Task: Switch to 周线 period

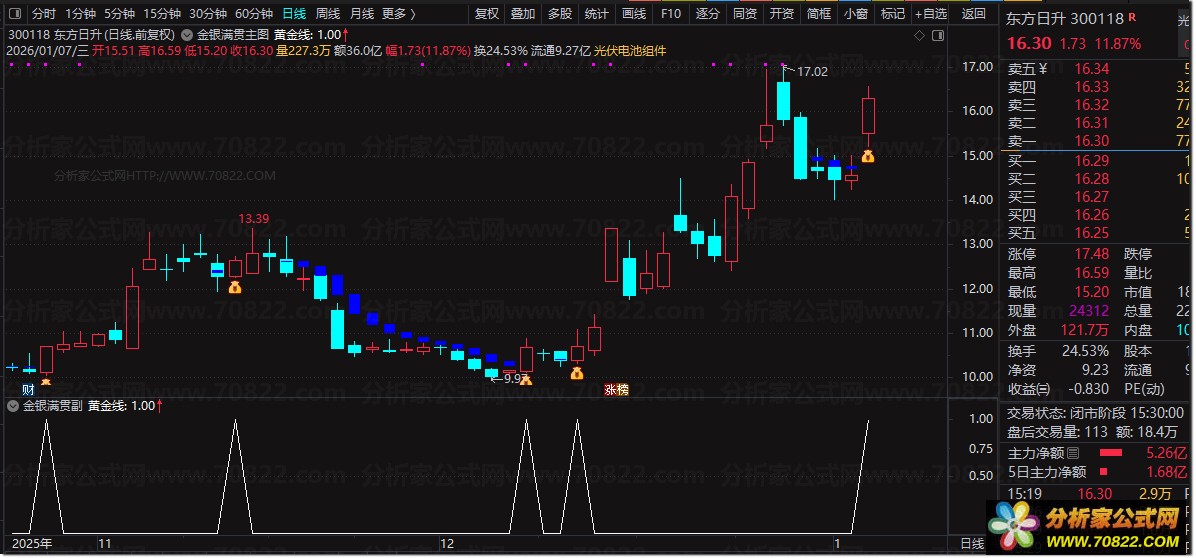Action: [x=328, y=14]
